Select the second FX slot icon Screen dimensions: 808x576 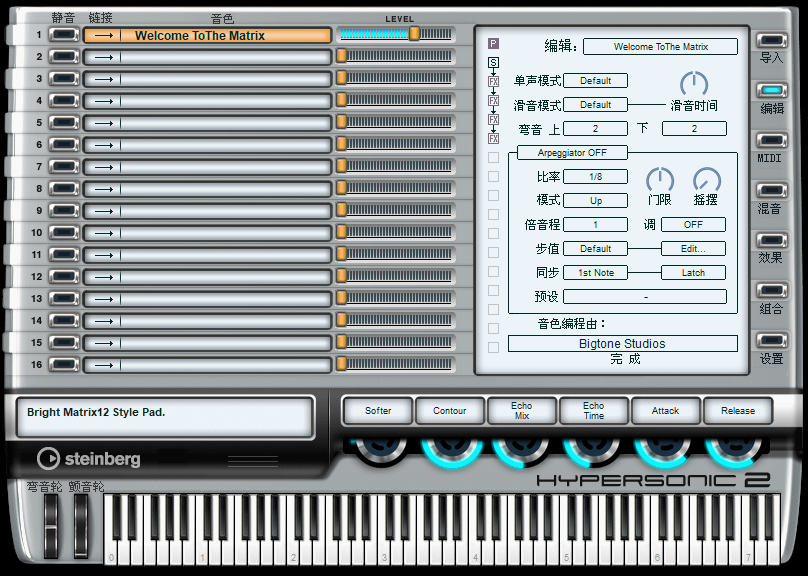(493, 100)
